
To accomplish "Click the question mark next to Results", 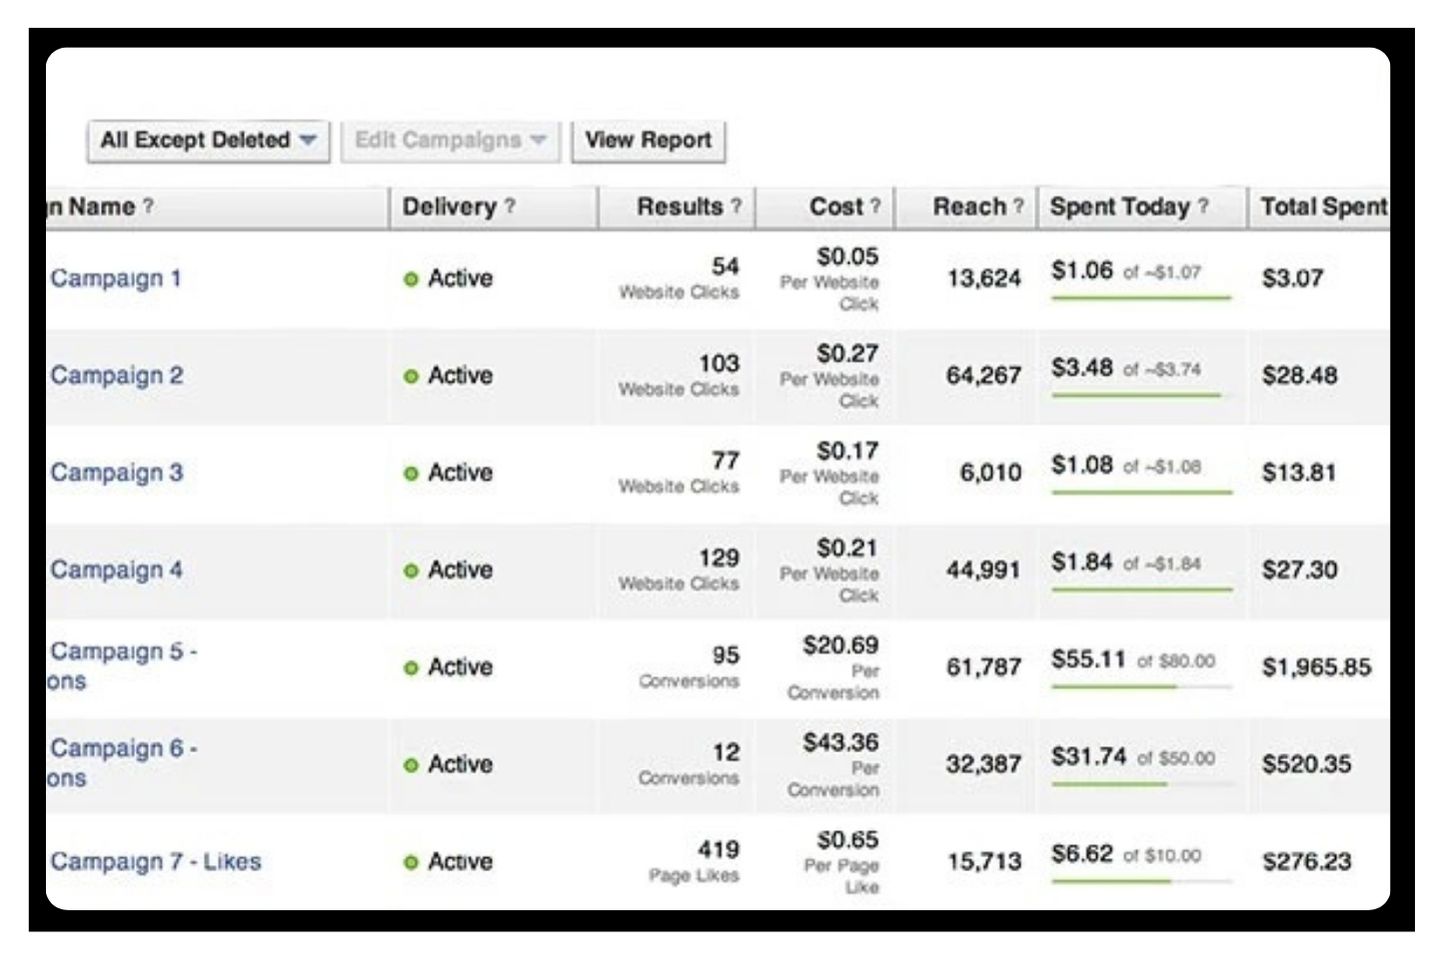I will [x=736, y=206].
